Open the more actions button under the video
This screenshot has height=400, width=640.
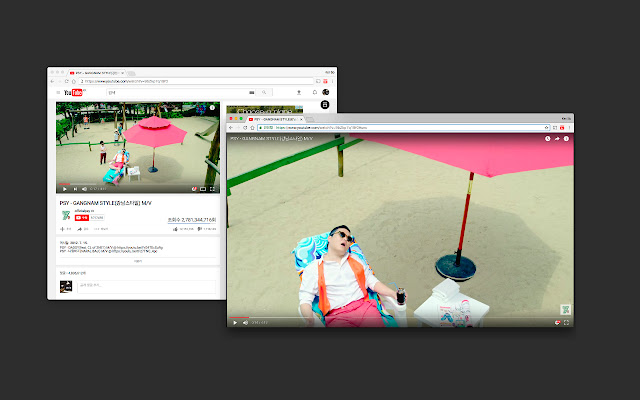coord(101,229)
